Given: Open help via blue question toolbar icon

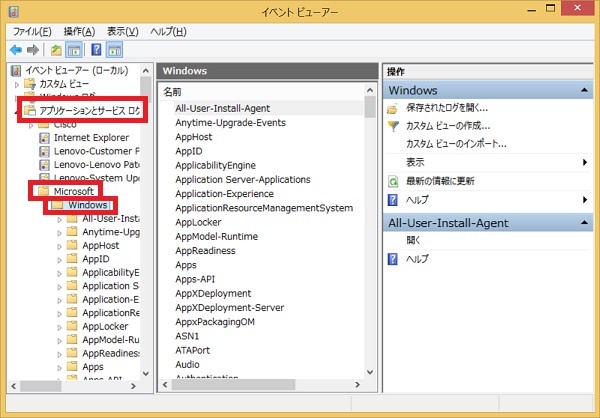Looking at the screenshot, I should [96, 50].
